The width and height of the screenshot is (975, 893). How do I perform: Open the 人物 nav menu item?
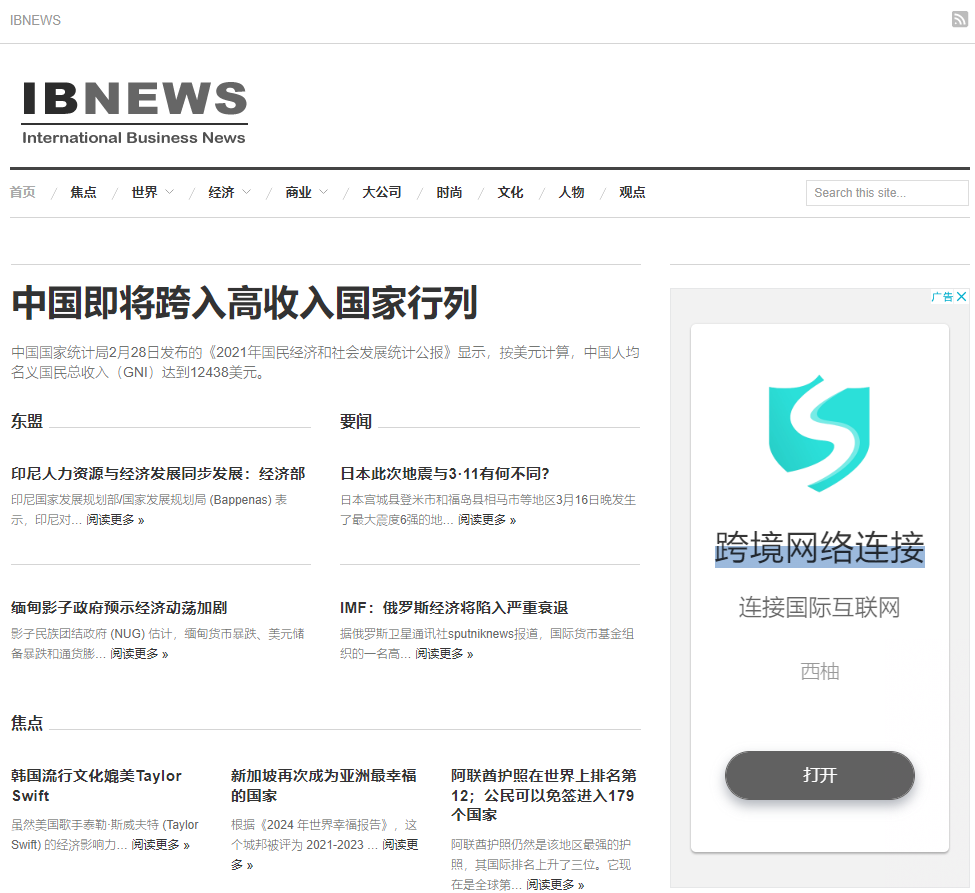coord(571,192)
